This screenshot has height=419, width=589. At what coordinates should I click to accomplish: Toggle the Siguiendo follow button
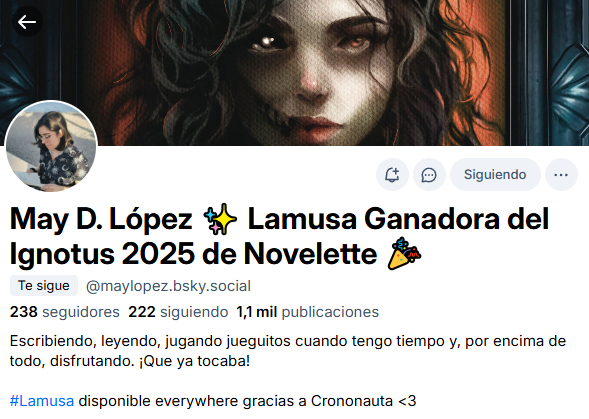click(495, 175)
